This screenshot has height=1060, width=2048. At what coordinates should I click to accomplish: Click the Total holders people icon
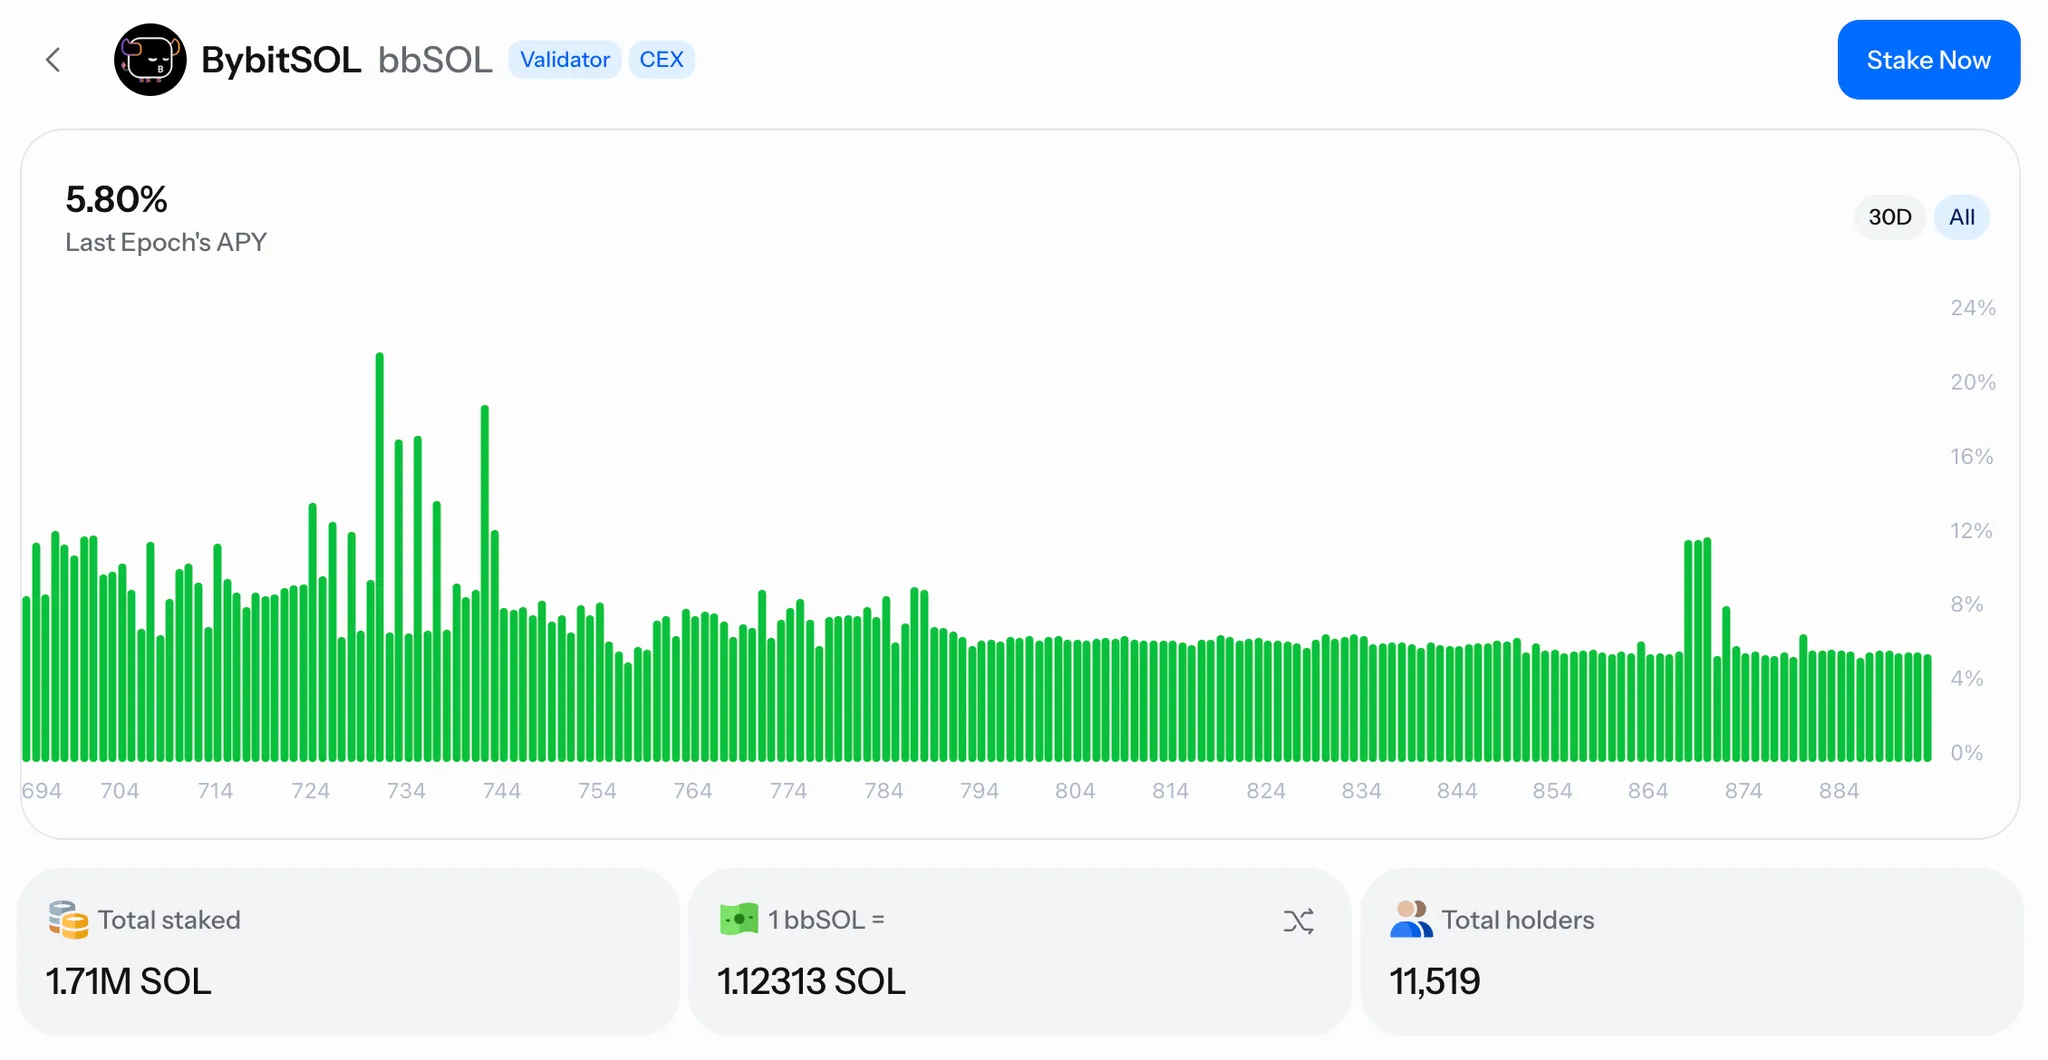coord(1410,920)
